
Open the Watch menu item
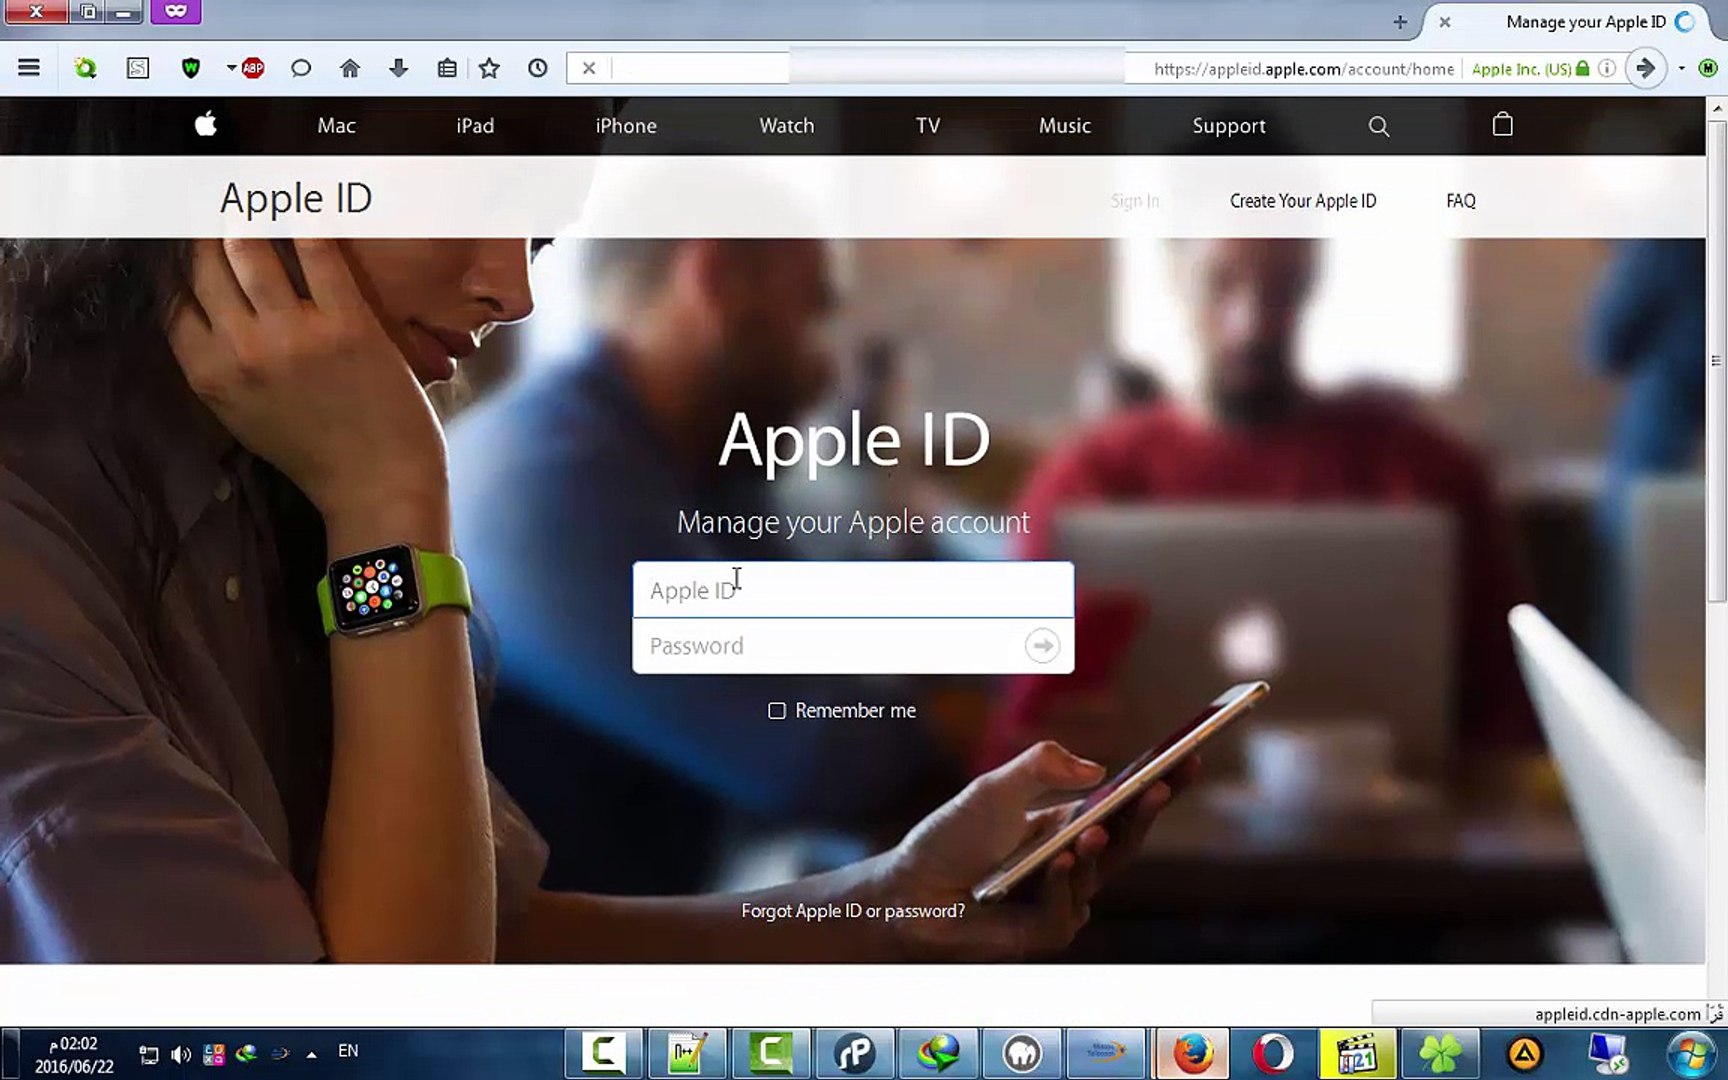[x=787, y=126]
